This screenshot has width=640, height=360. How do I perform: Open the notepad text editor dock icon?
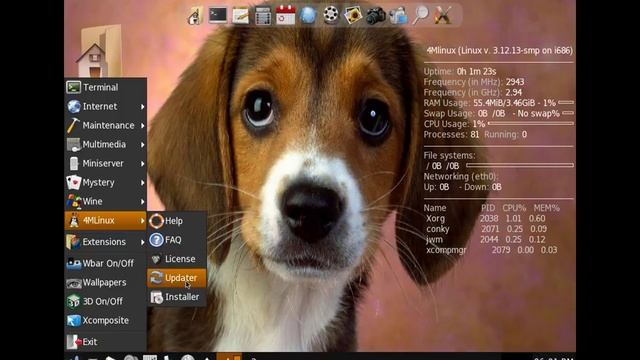pos(240,16)
